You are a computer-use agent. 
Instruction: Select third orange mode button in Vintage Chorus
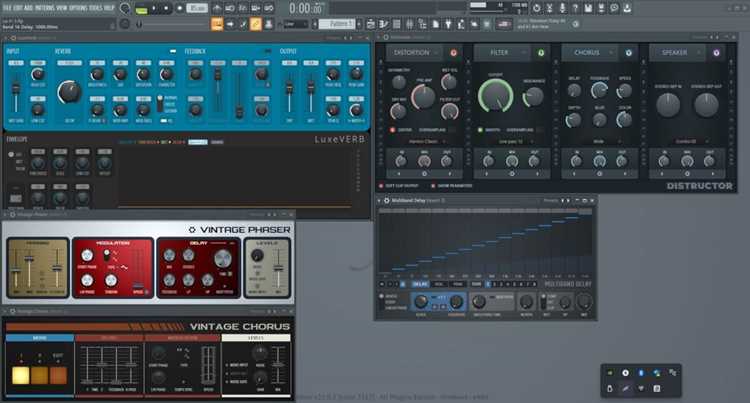click(x=58, y=375)
